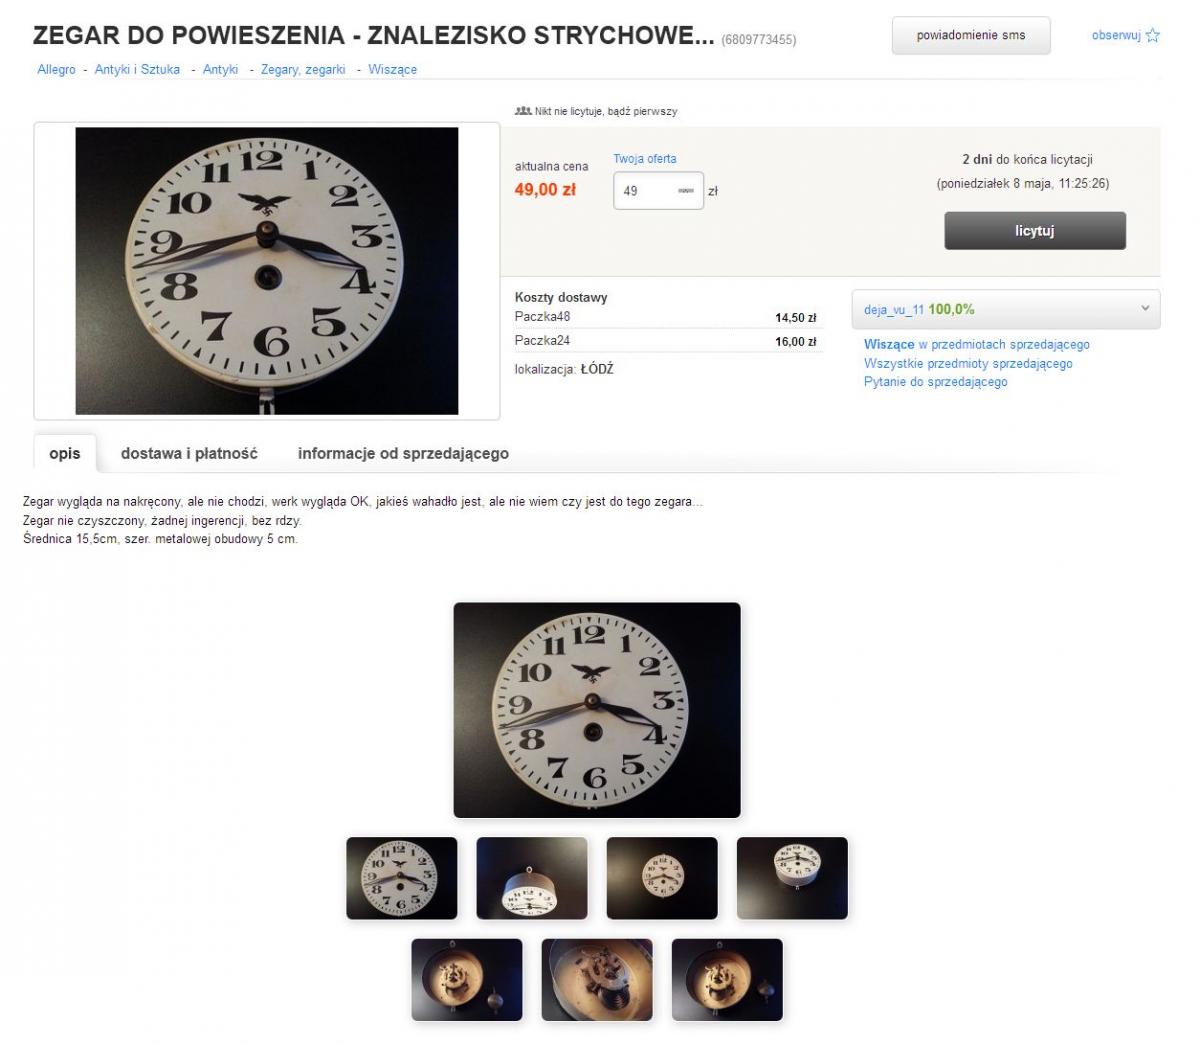
Task: Click the bidders people icon
Action: (522, 111)
